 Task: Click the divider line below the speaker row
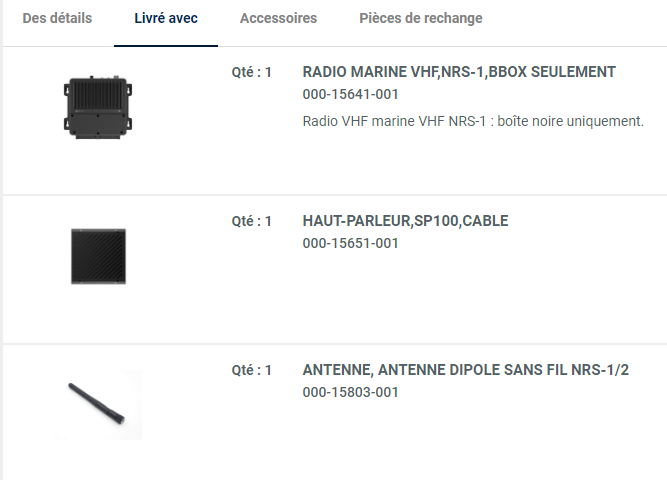pos(335,344)
